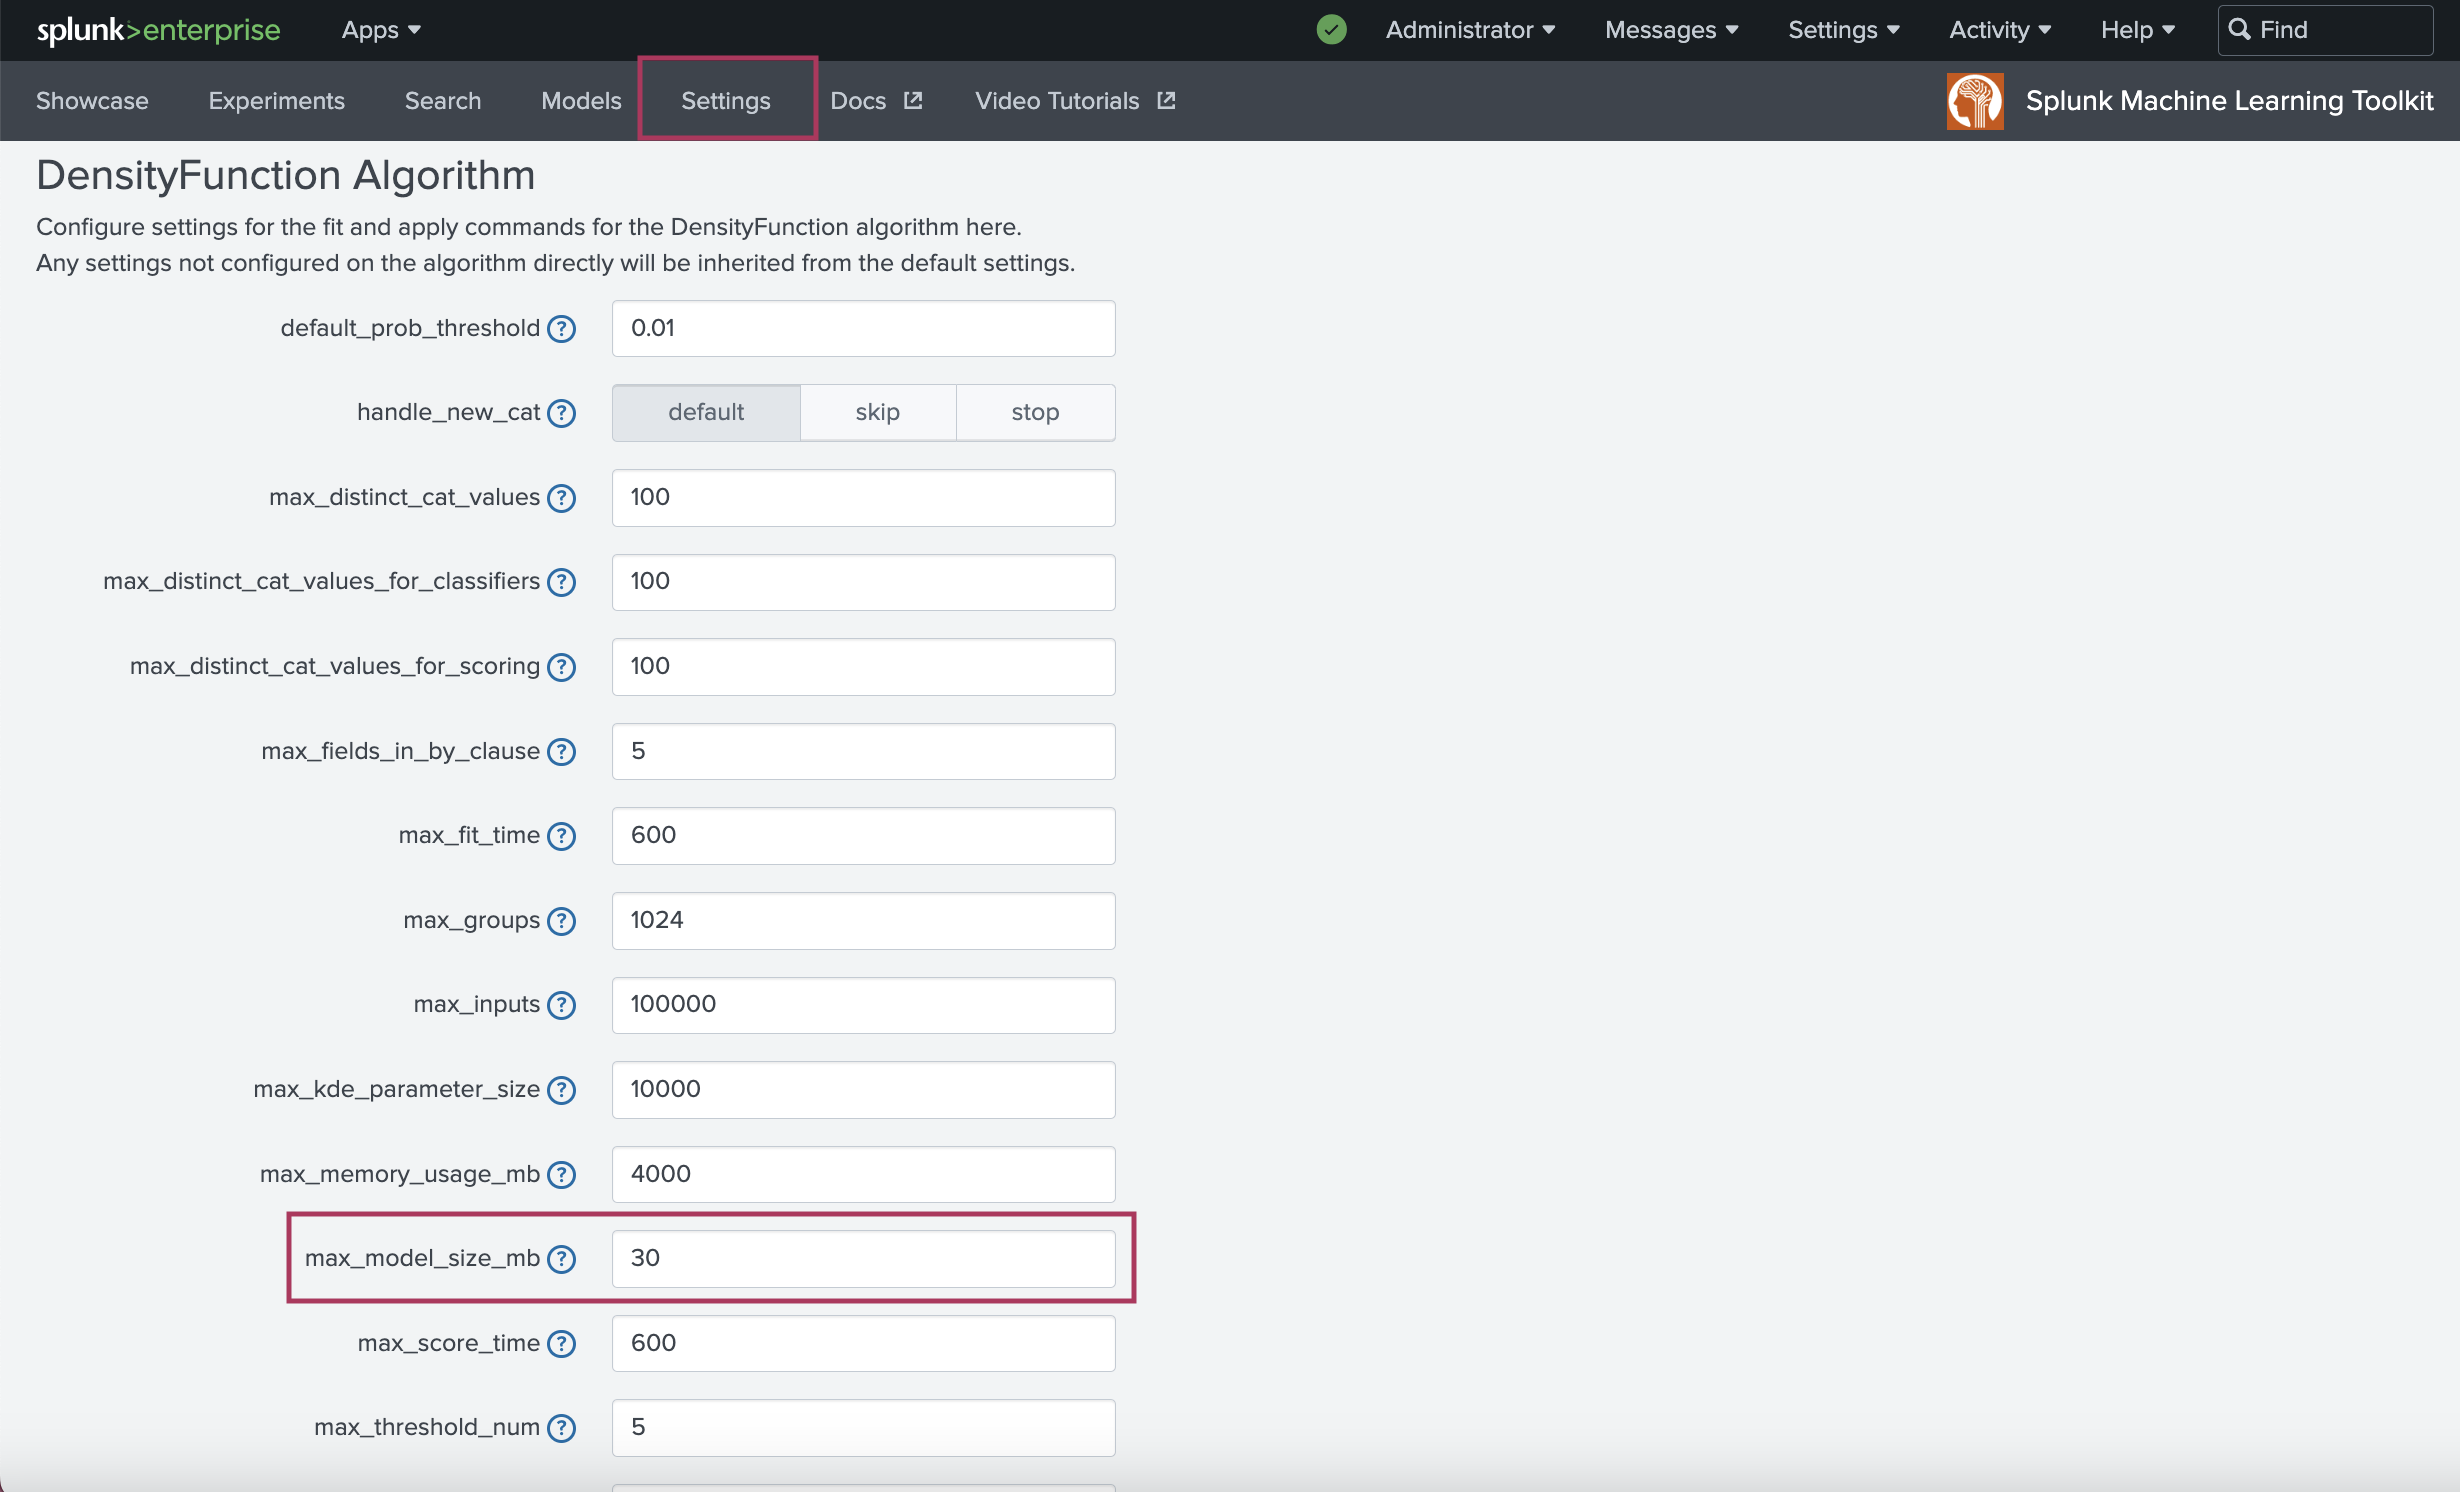Expand the top bar Settings dropdown
The height and width of the screenshot is (1492, 2460).
[x=1843, y=30]
